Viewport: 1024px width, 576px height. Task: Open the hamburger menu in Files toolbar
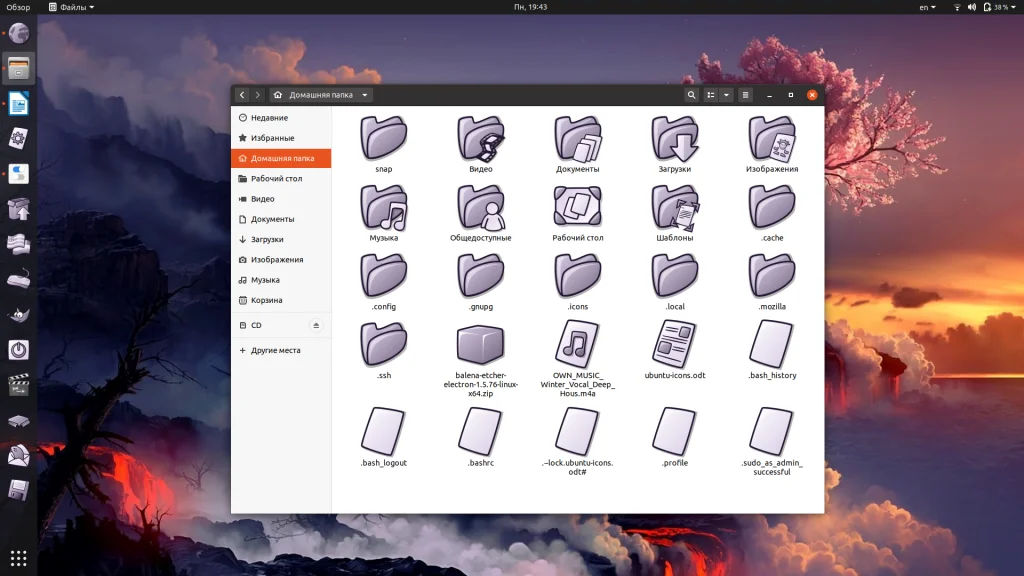pyautogui.click(x=745, y=95)
